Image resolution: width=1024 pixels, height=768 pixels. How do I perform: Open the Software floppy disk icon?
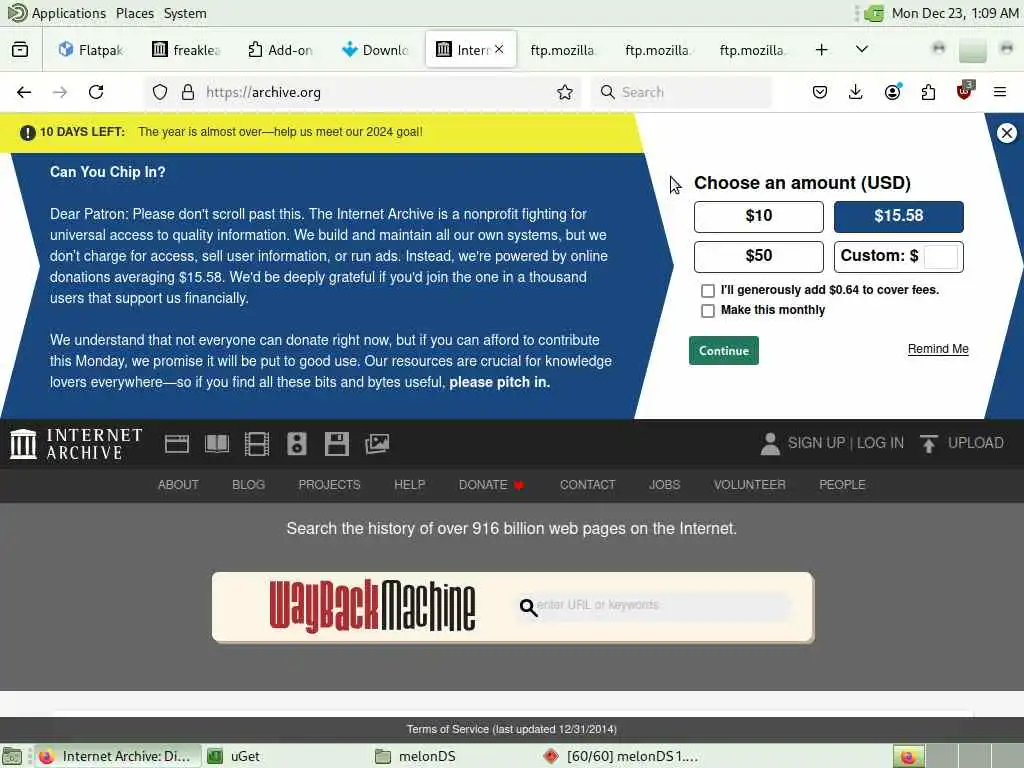(337, 444)
